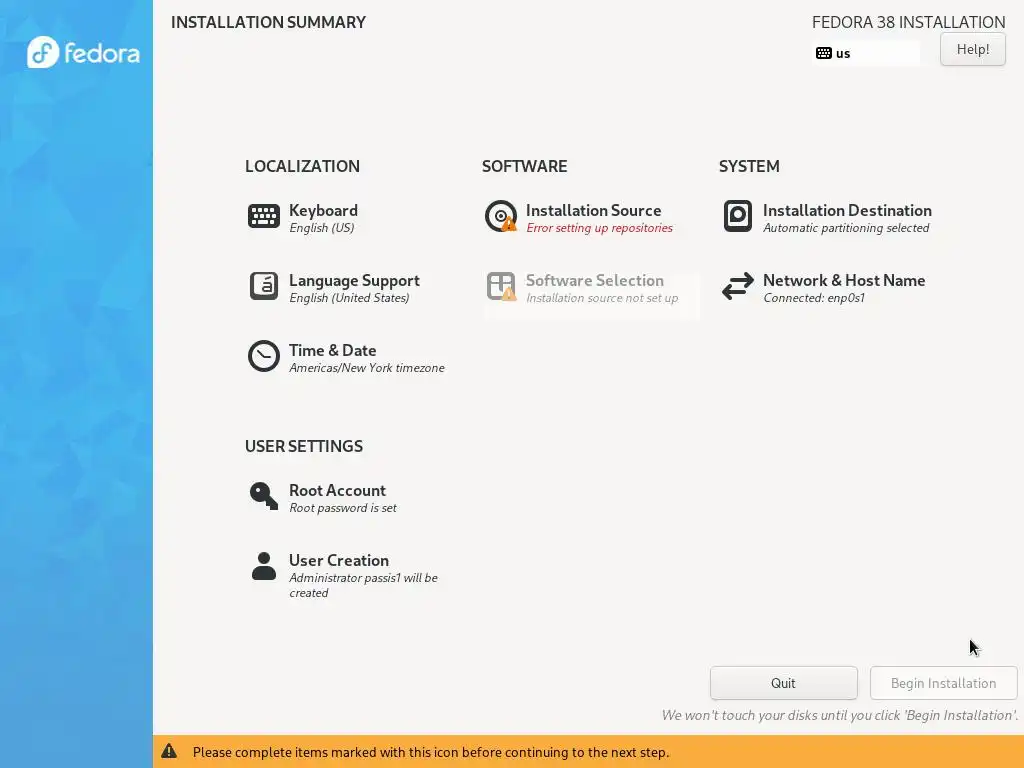
Task: Open the Installation Source title
Action: point(594,210)
